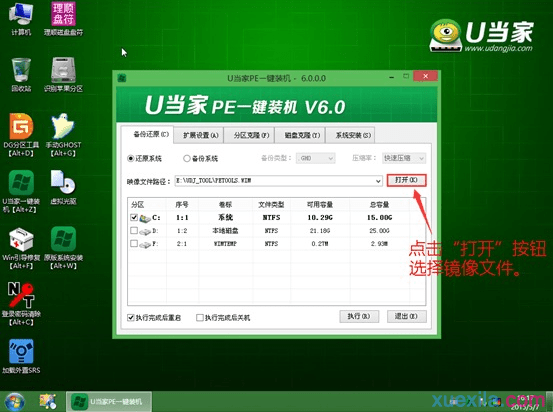Enable 执行完成后关机 checkbox
Viewport: 553px width, 412px height.
tap(200, 317)
